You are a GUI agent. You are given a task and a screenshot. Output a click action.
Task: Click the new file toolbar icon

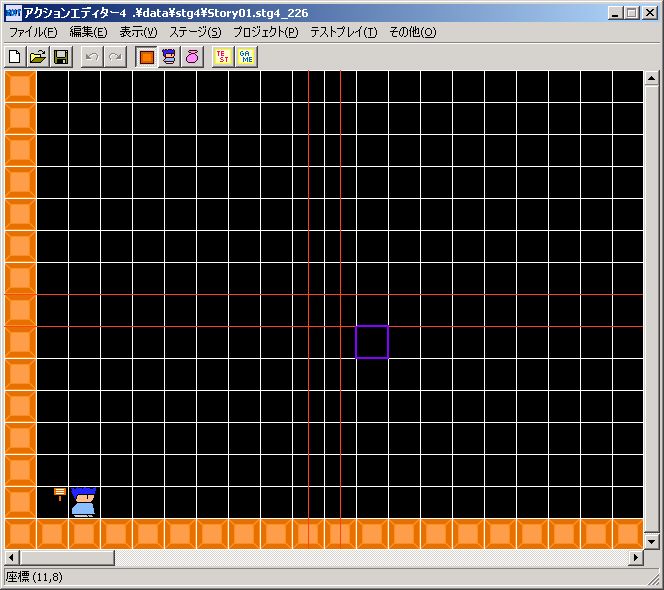point(15,57)
